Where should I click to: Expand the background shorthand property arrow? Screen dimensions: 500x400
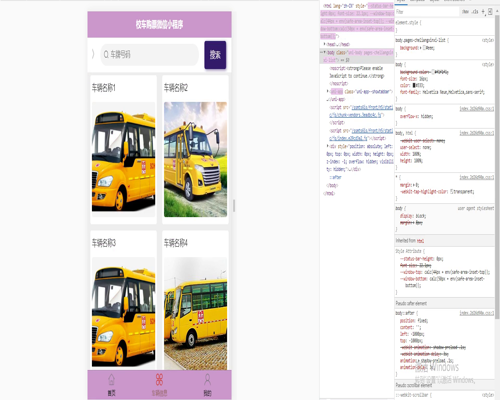(422, 48)
